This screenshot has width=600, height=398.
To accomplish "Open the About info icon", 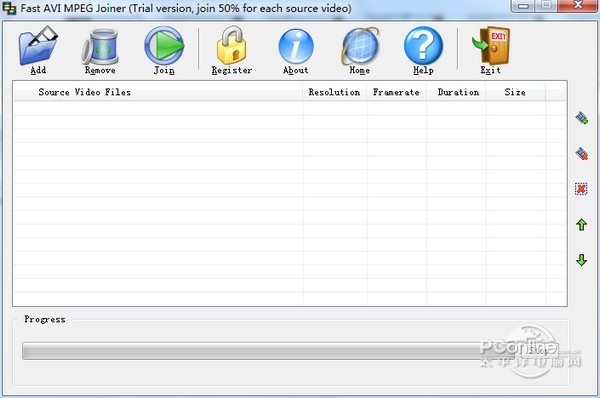I will point(296,46).
